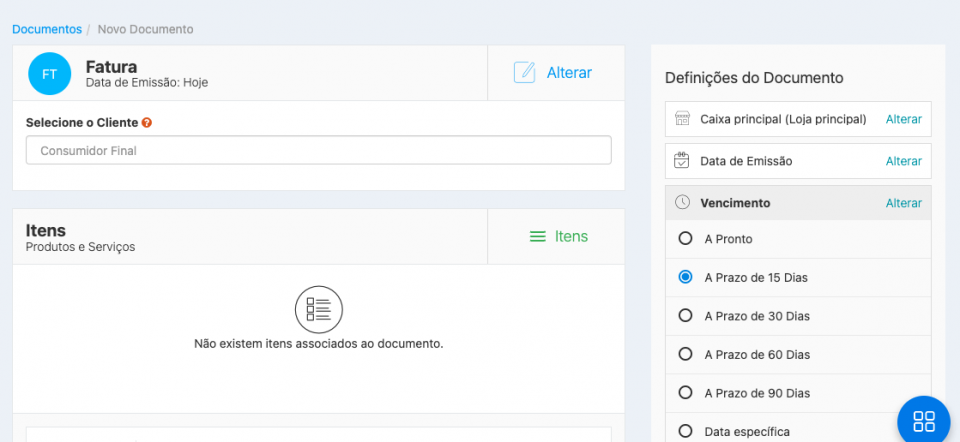Click the calendar icon for Data de Emissão
The width and height of the screenshot is (960, 442).
tap(682, 161)
